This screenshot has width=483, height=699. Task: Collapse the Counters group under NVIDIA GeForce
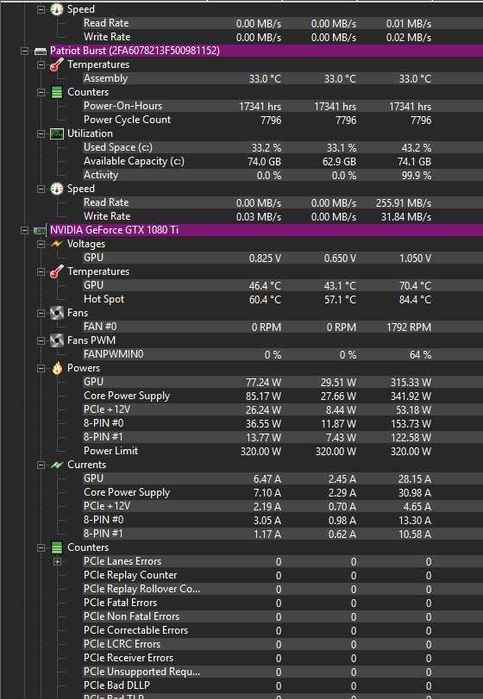[x=41, y=548]
